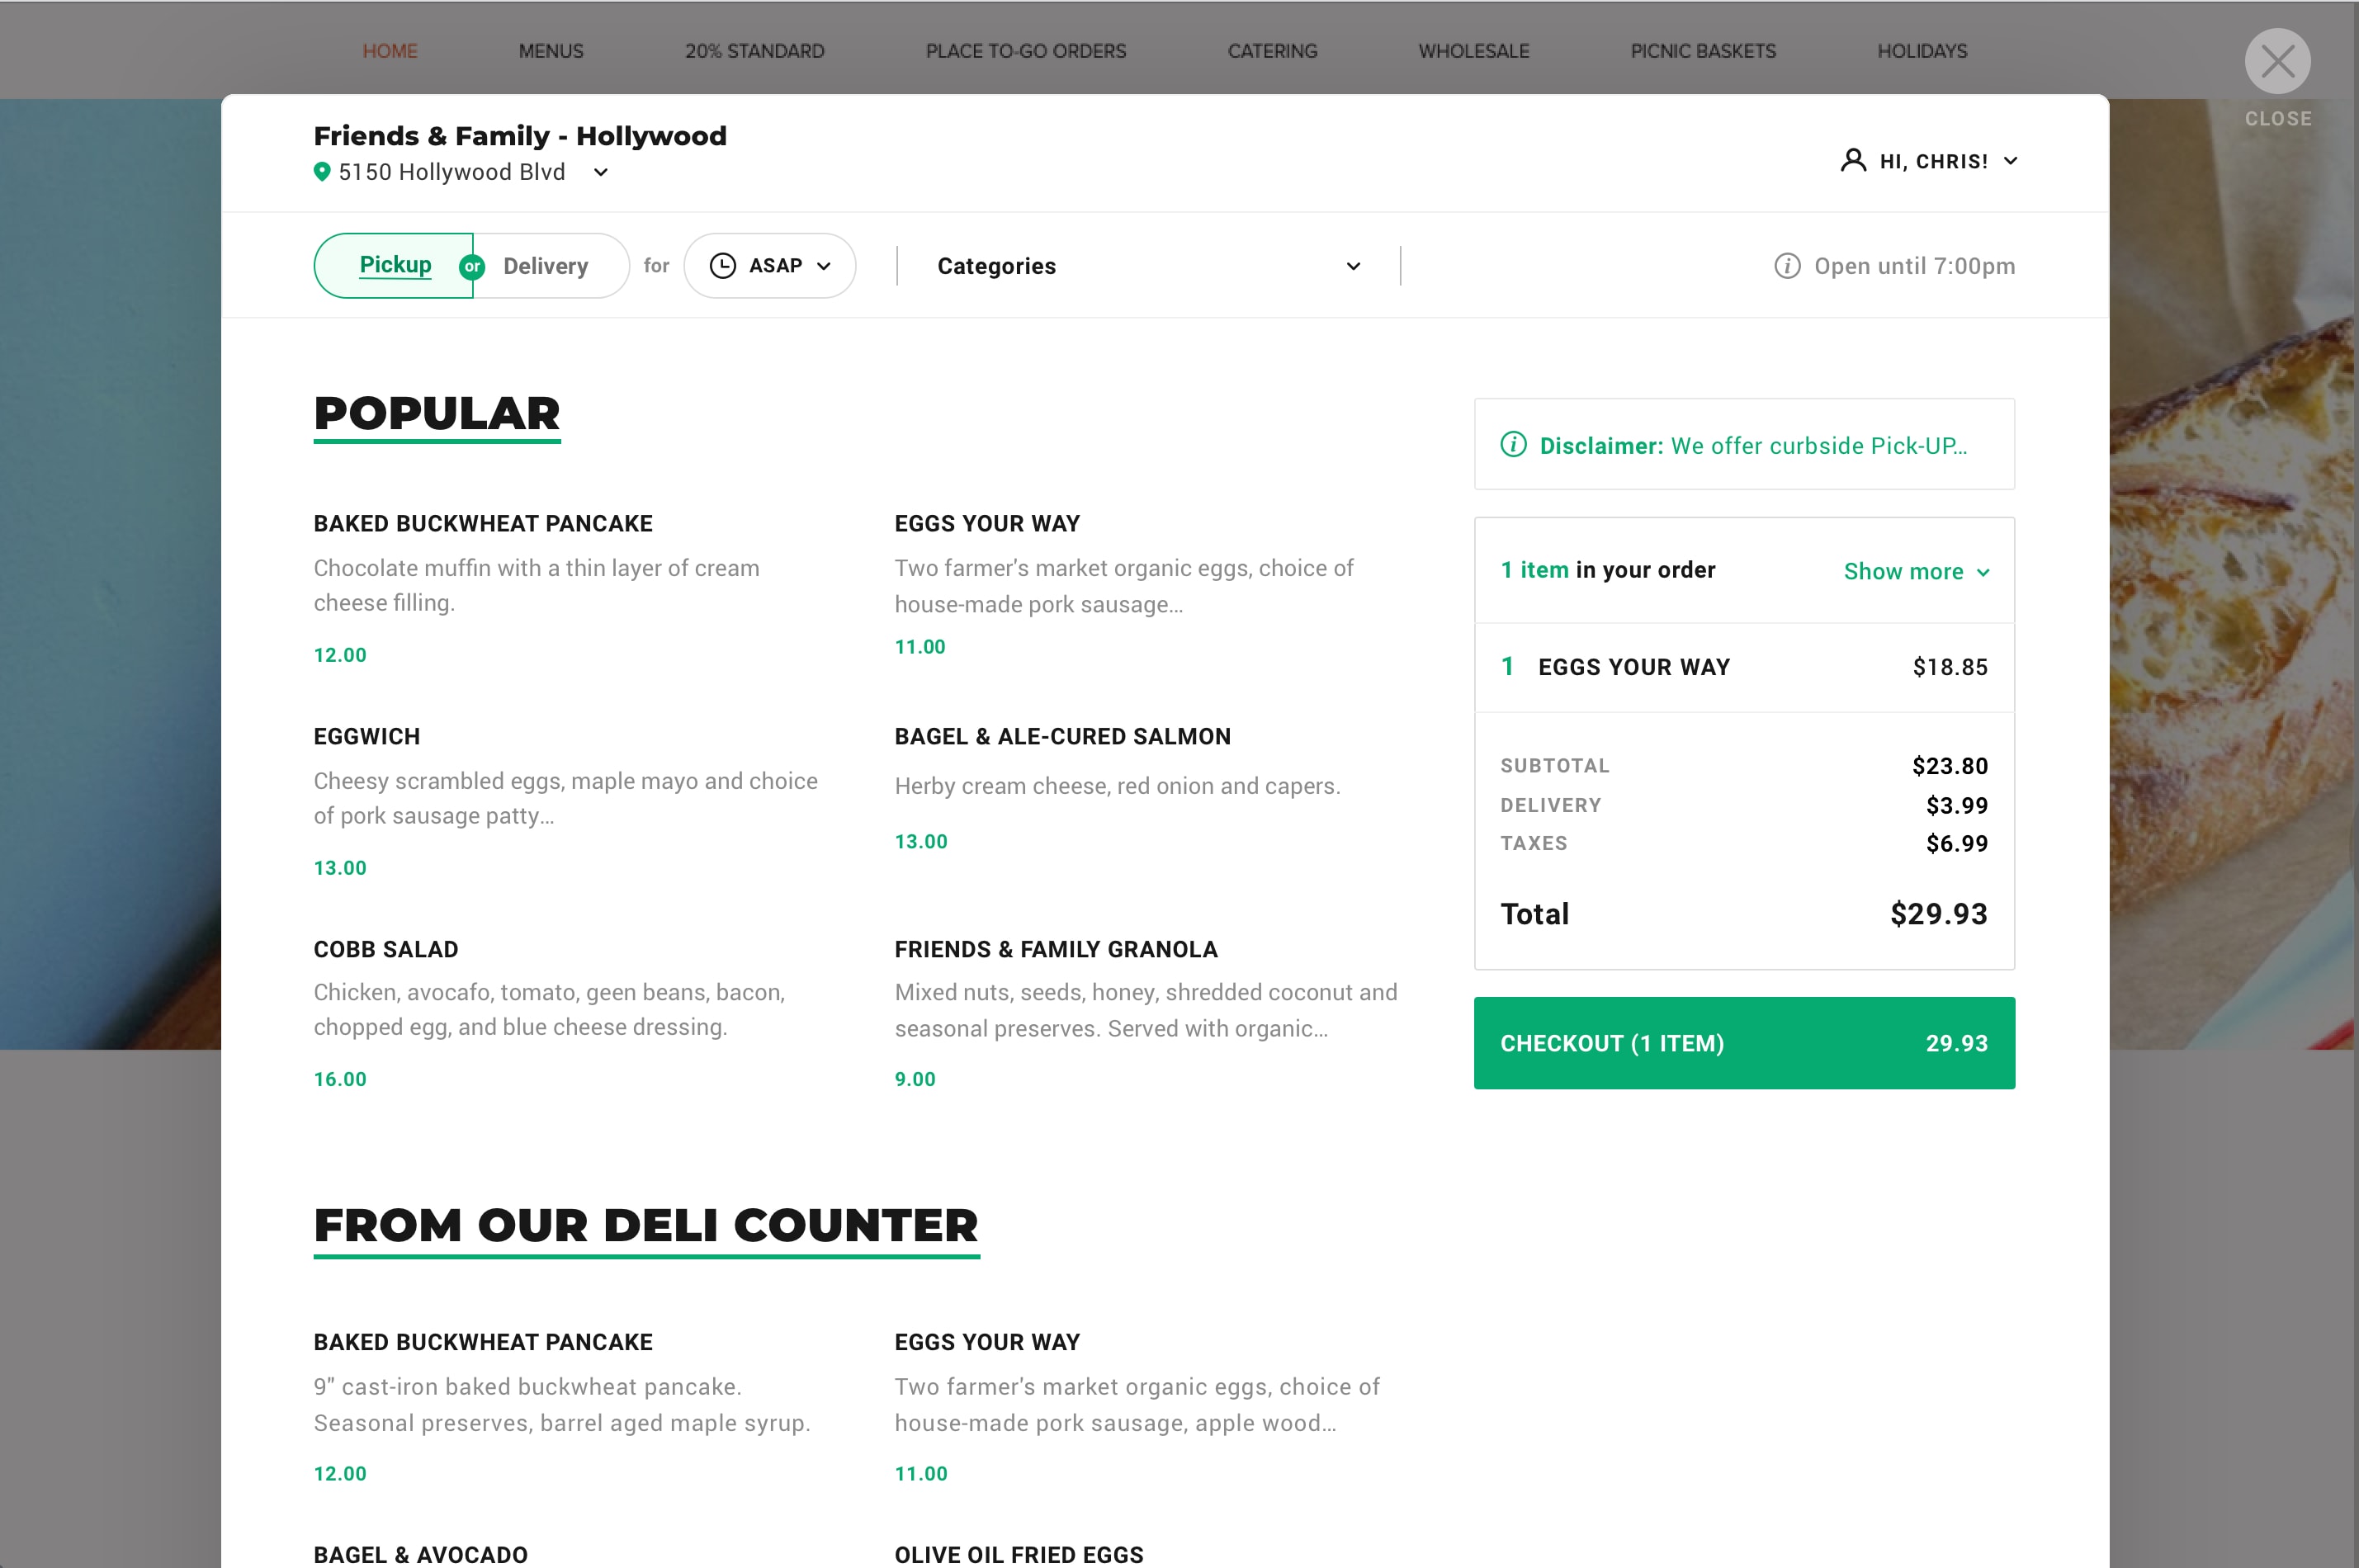
Task: Open the Menus navigation item
Action: tap(550, 51)
